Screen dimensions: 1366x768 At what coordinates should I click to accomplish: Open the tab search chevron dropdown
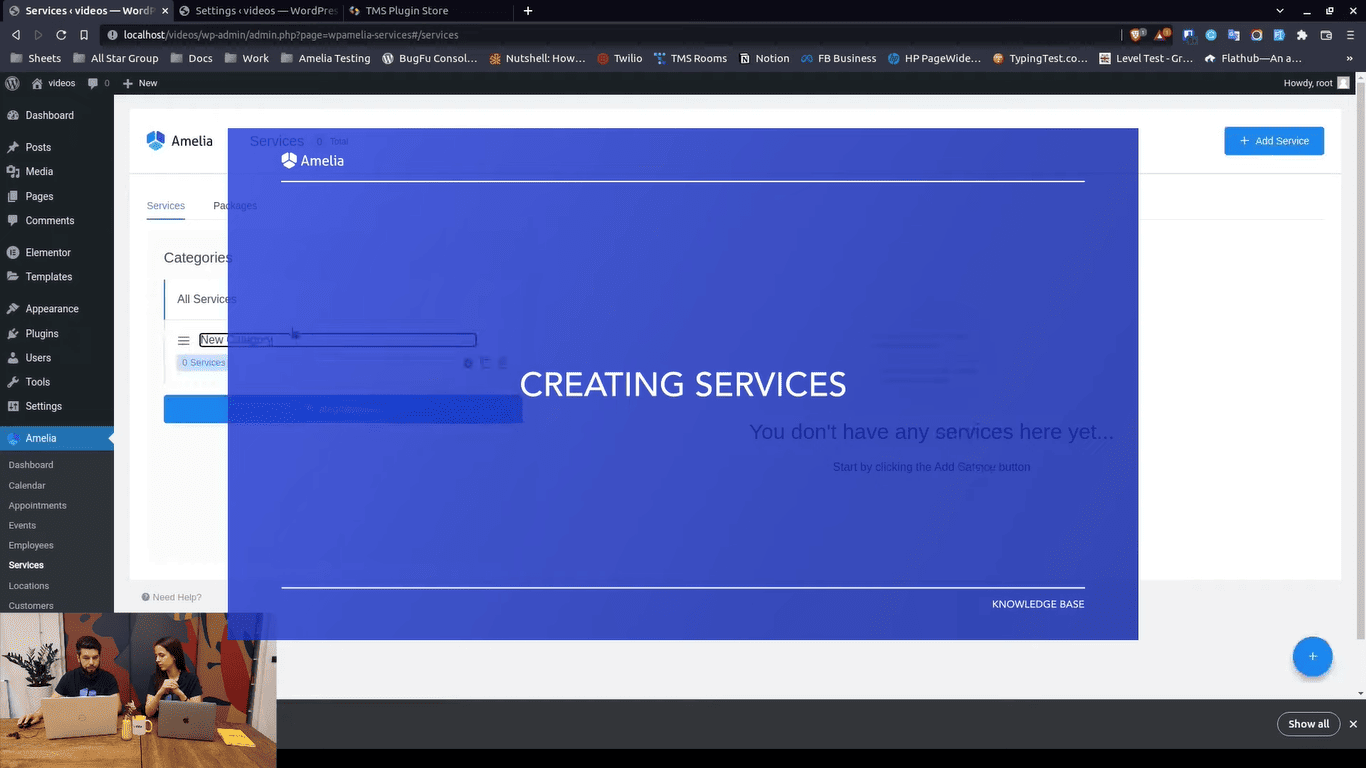click(x=1281, y=11)
